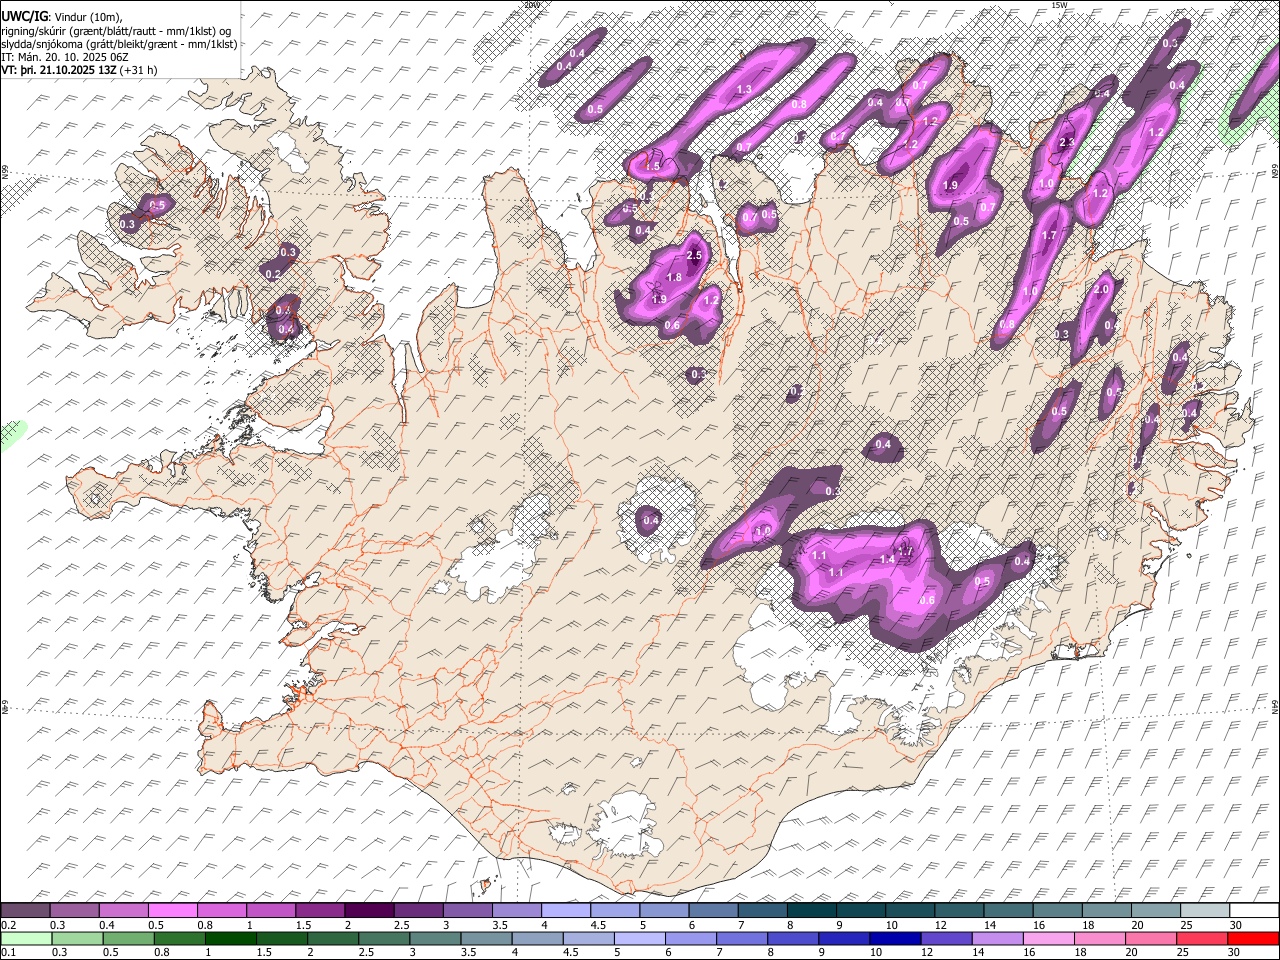
Task: Click the 2.5 snowfall value on the map
Action: 695,256
